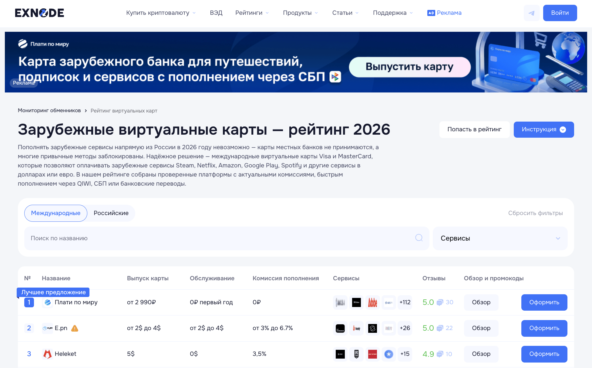
Task: Click the reviews icon next to 30
Action: (x=440, y=302)
